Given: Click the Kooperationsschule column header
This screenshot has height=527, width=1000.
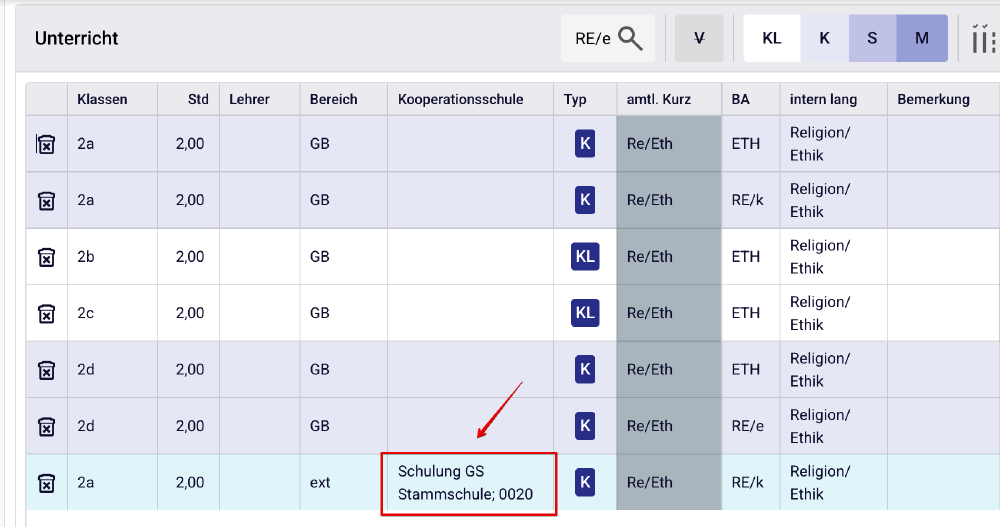Looking at the screenshot, I should tap(460, 99).
